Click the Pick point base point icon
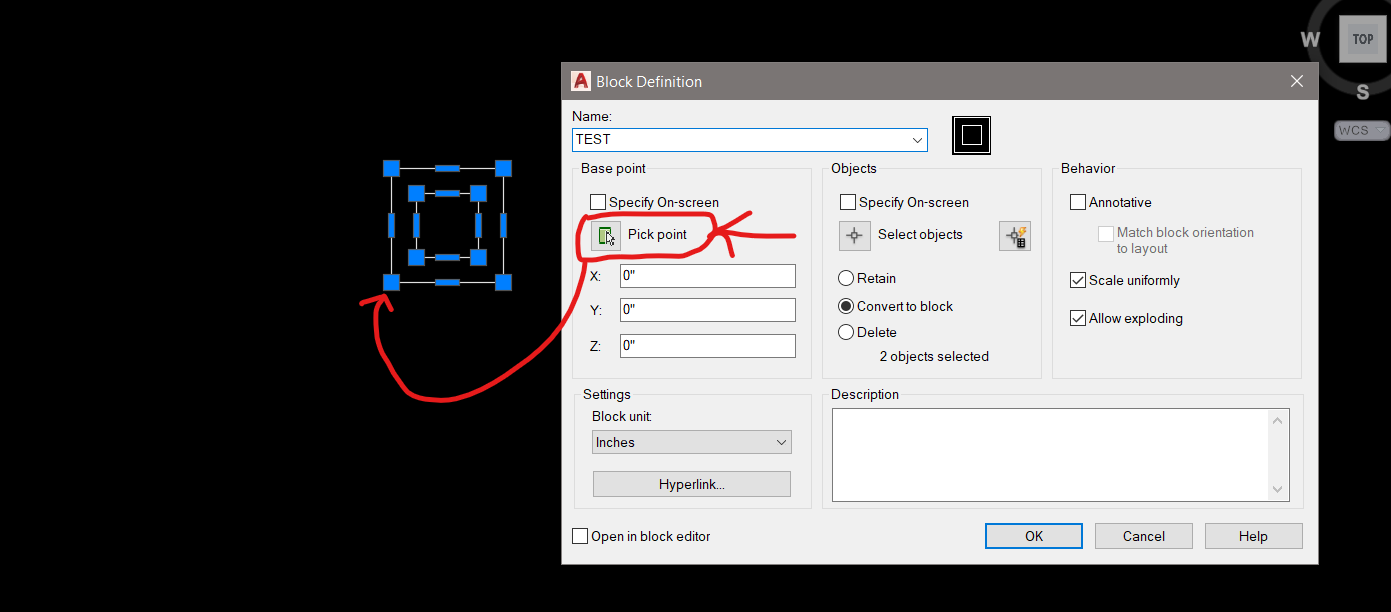Image resolution: width=1391 pixels, height=612 pixels. [x=607, y=235]
